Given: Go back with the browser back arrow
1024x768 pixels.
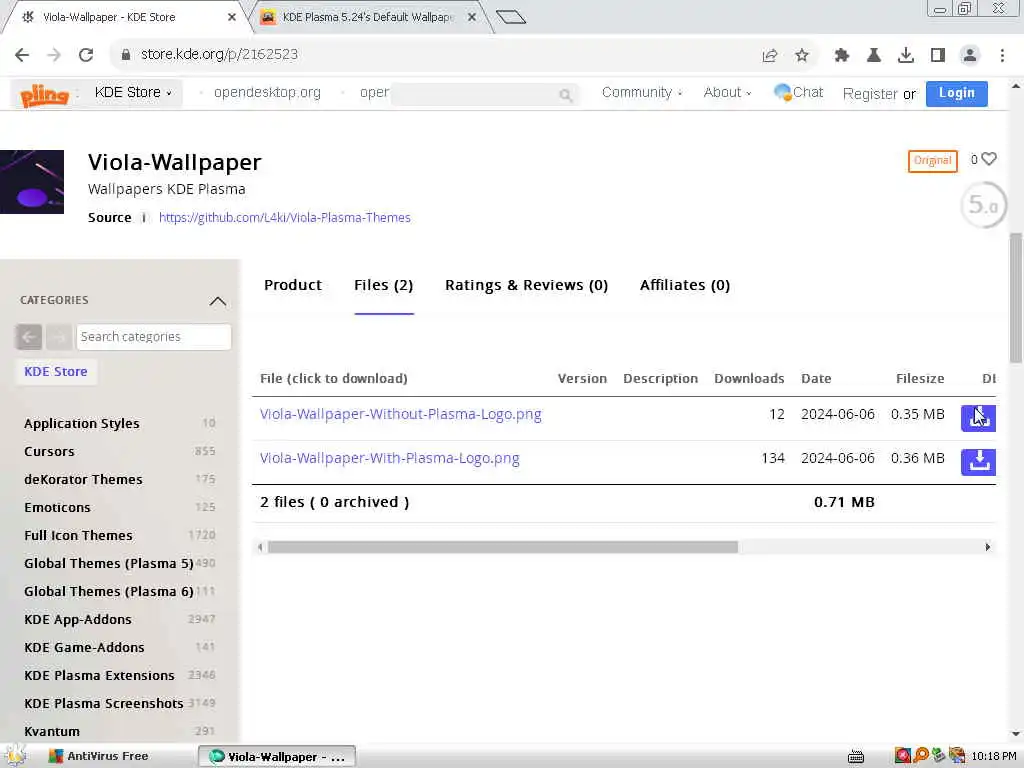Looking at the screenshot, I should [x=22, y=55].
